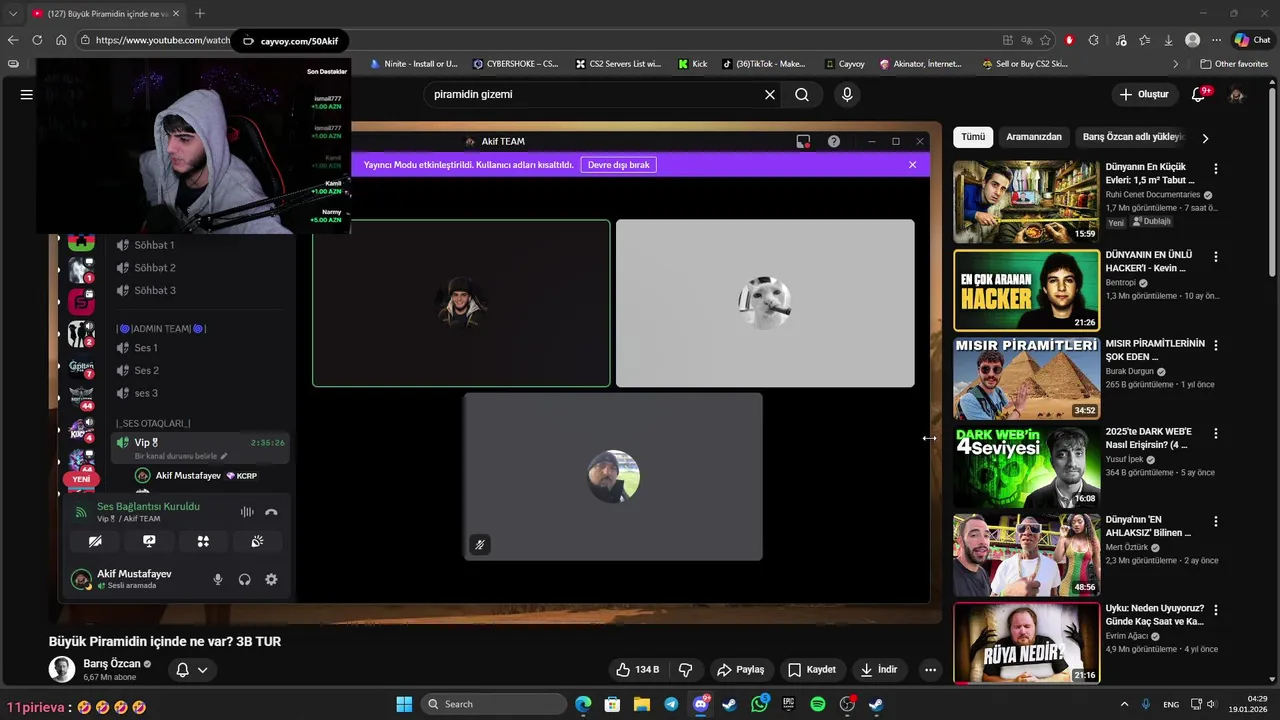Open Discord help question mark icon
The image size is (1280, 720).
pos(834,141)
